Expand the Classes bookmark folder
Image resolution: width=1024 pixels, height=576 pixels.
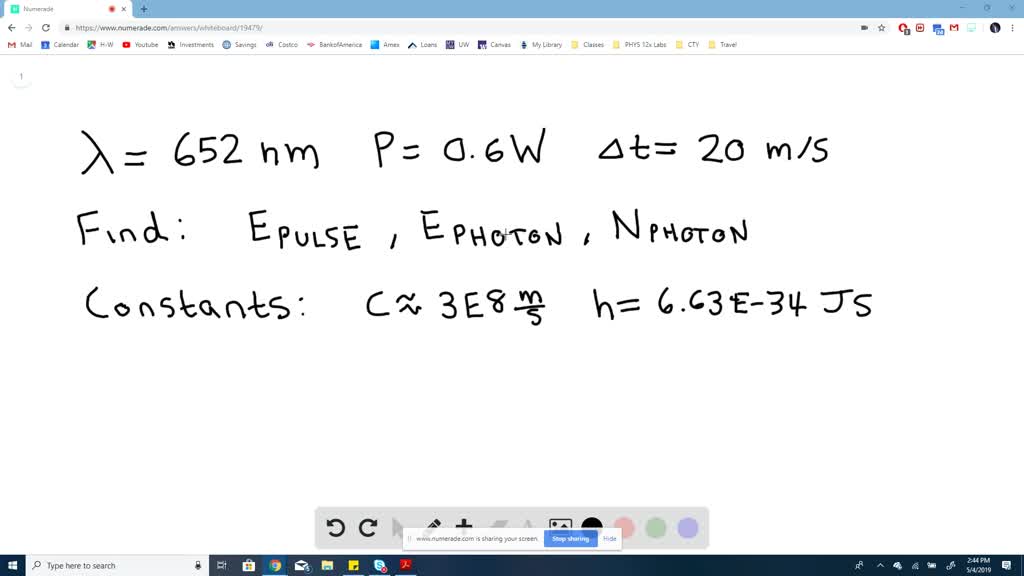coord(588,45)
